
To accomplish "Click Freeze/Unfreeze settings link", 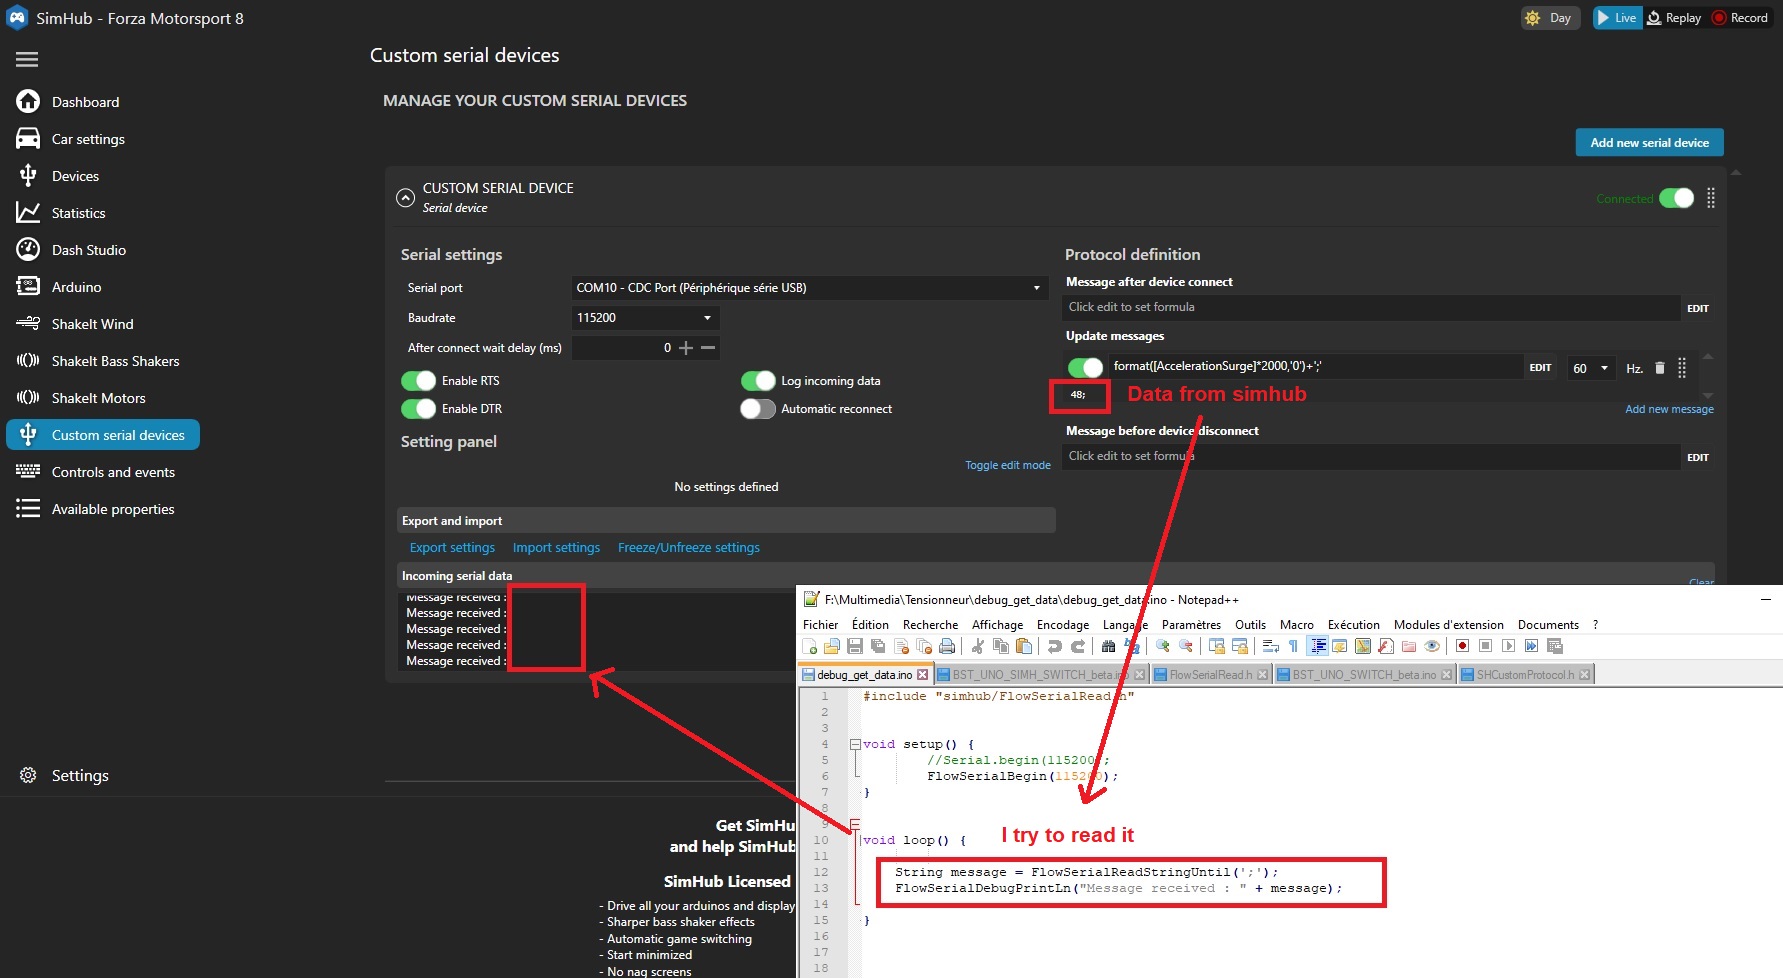I will [x=689, y=548].
